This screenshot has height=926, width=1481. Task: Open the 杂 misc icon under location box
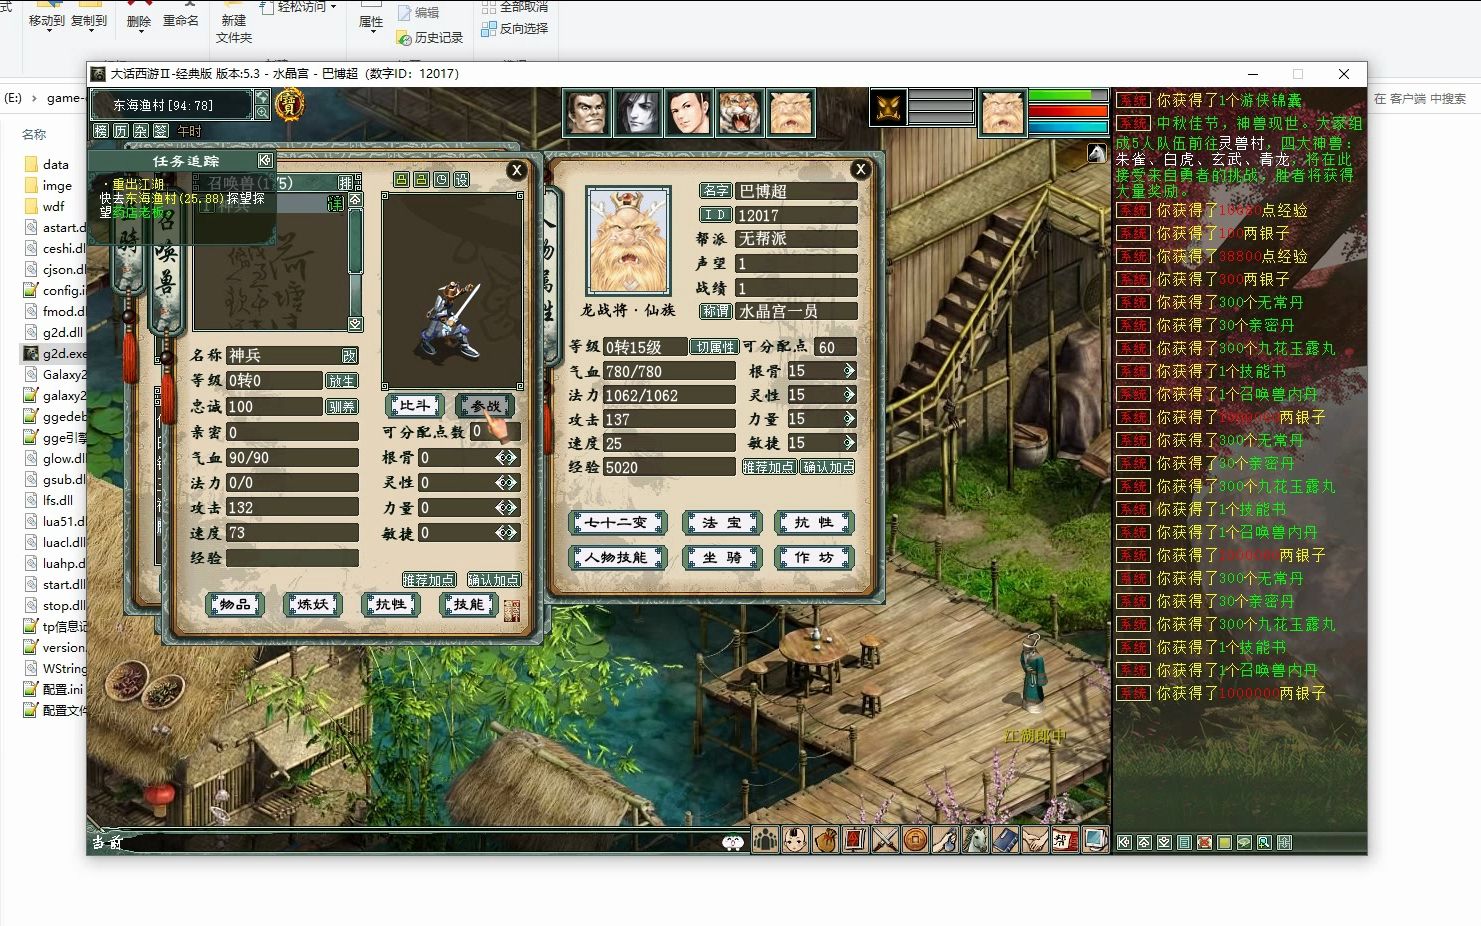pyautogui.click(x=141, y=131)
